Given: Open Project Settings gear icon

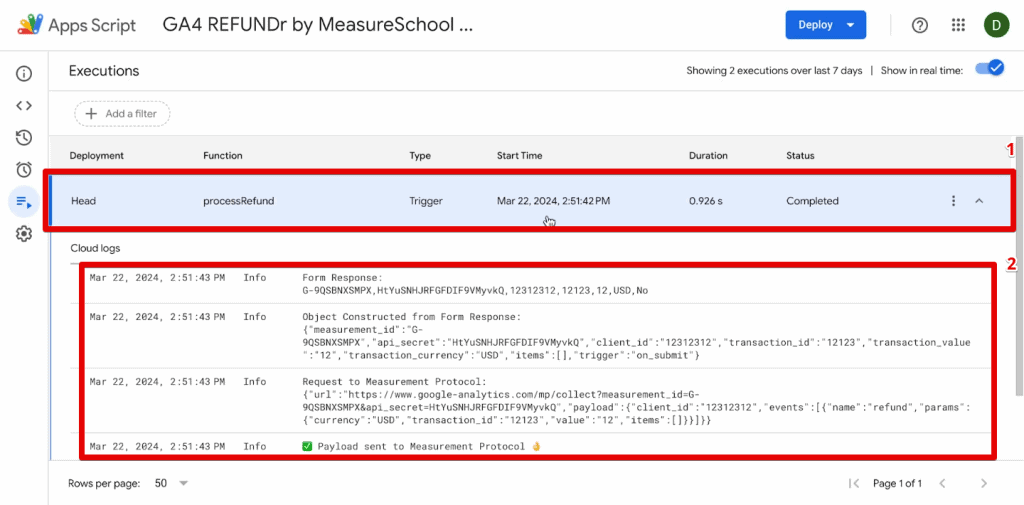Looking at the screenshot, I should point(24,233).
